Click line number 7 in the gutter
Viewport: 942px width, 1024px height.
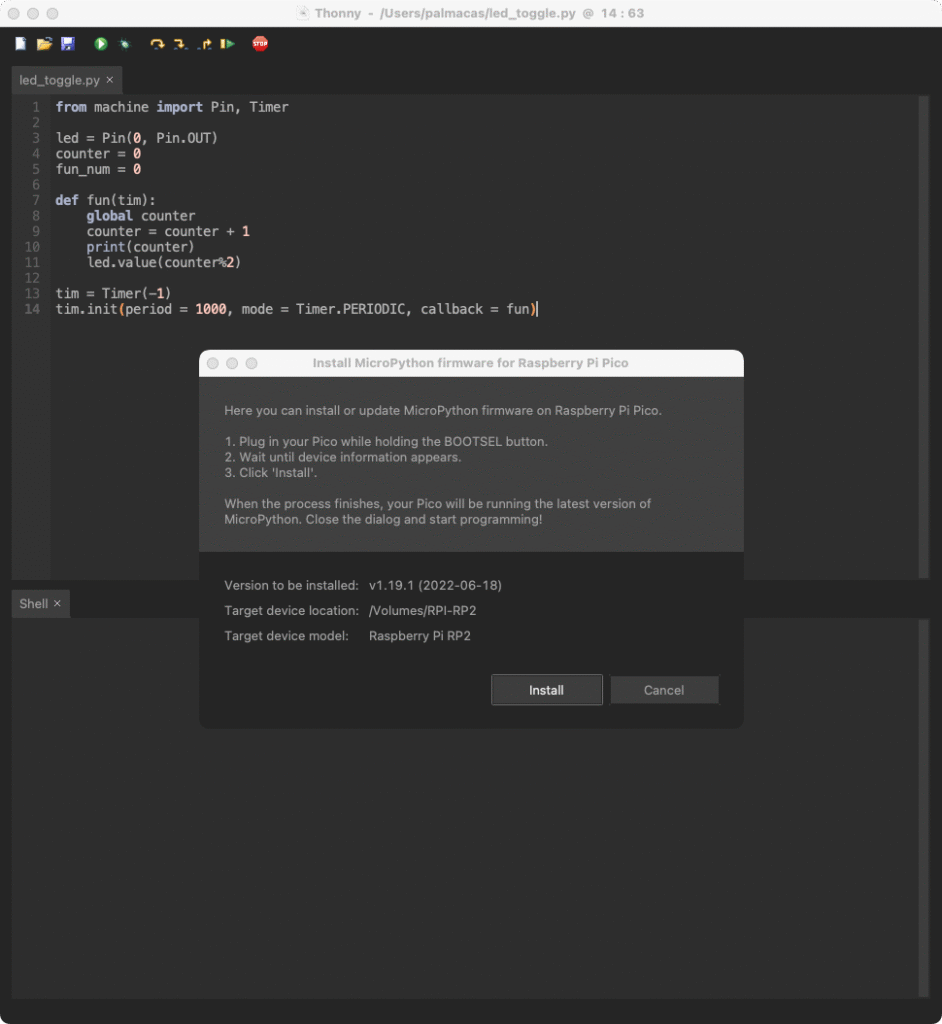pyautogui.click(x=35, y=200)
